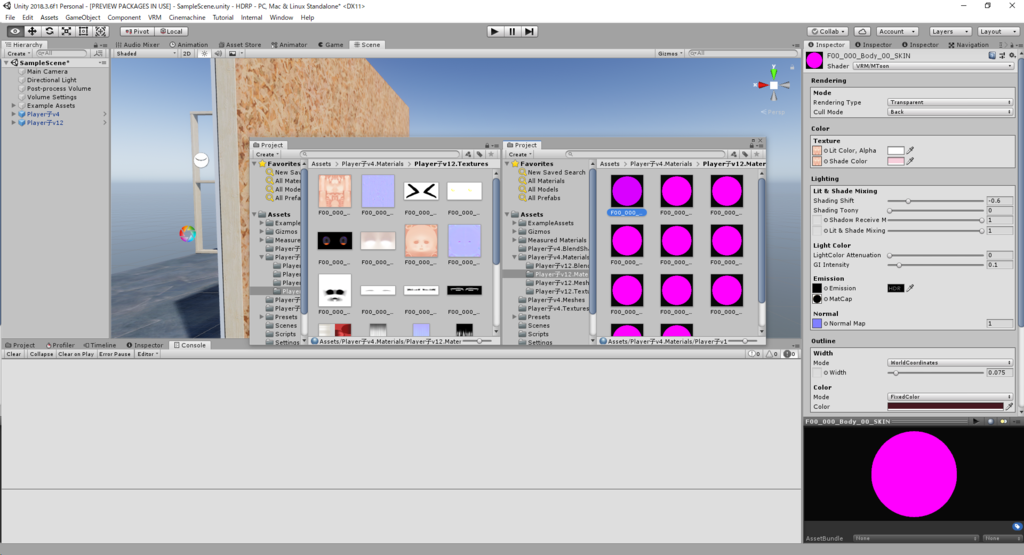
Task: Click the Shade Color swatch
Action: click(895, 161)
